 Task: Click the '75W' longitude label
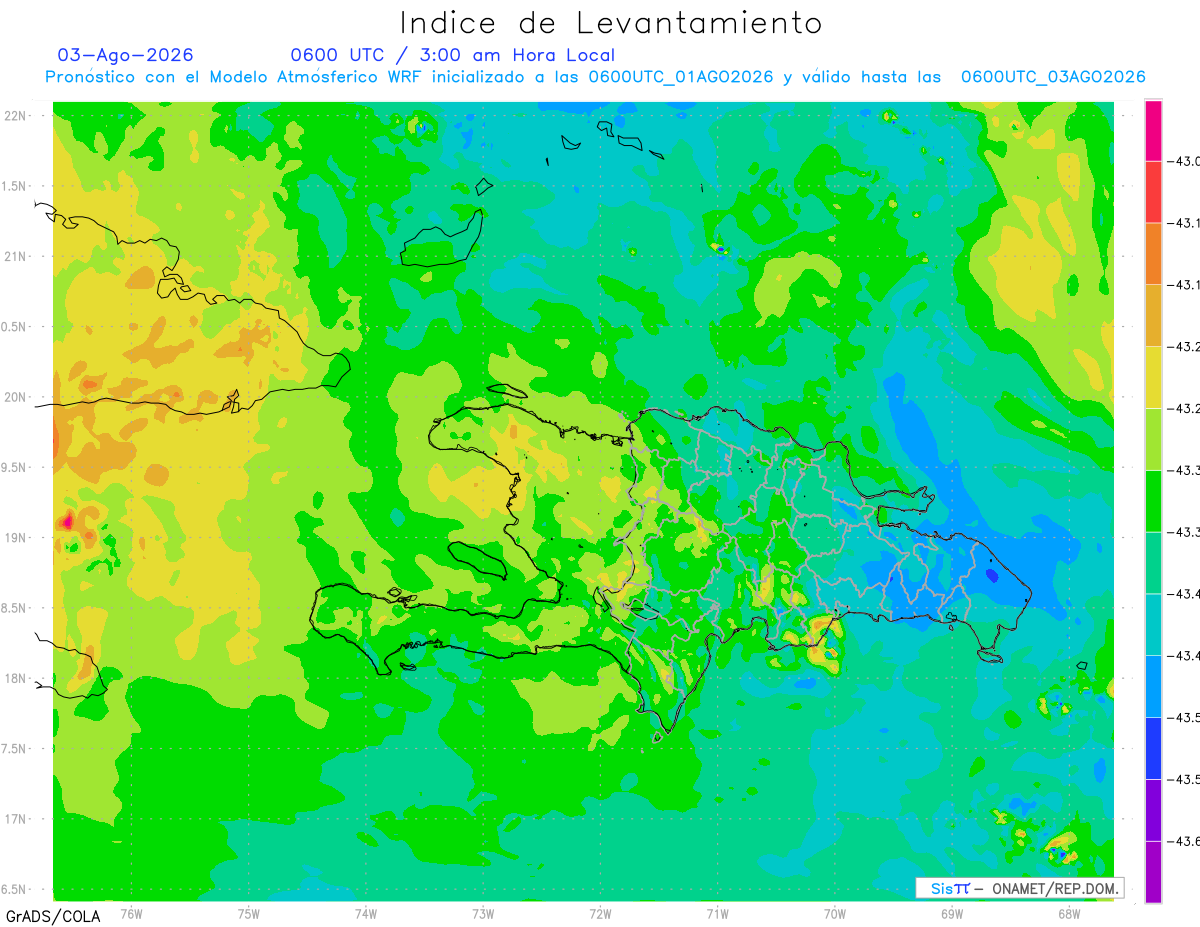pyautogui.click(x=249, y=913)
